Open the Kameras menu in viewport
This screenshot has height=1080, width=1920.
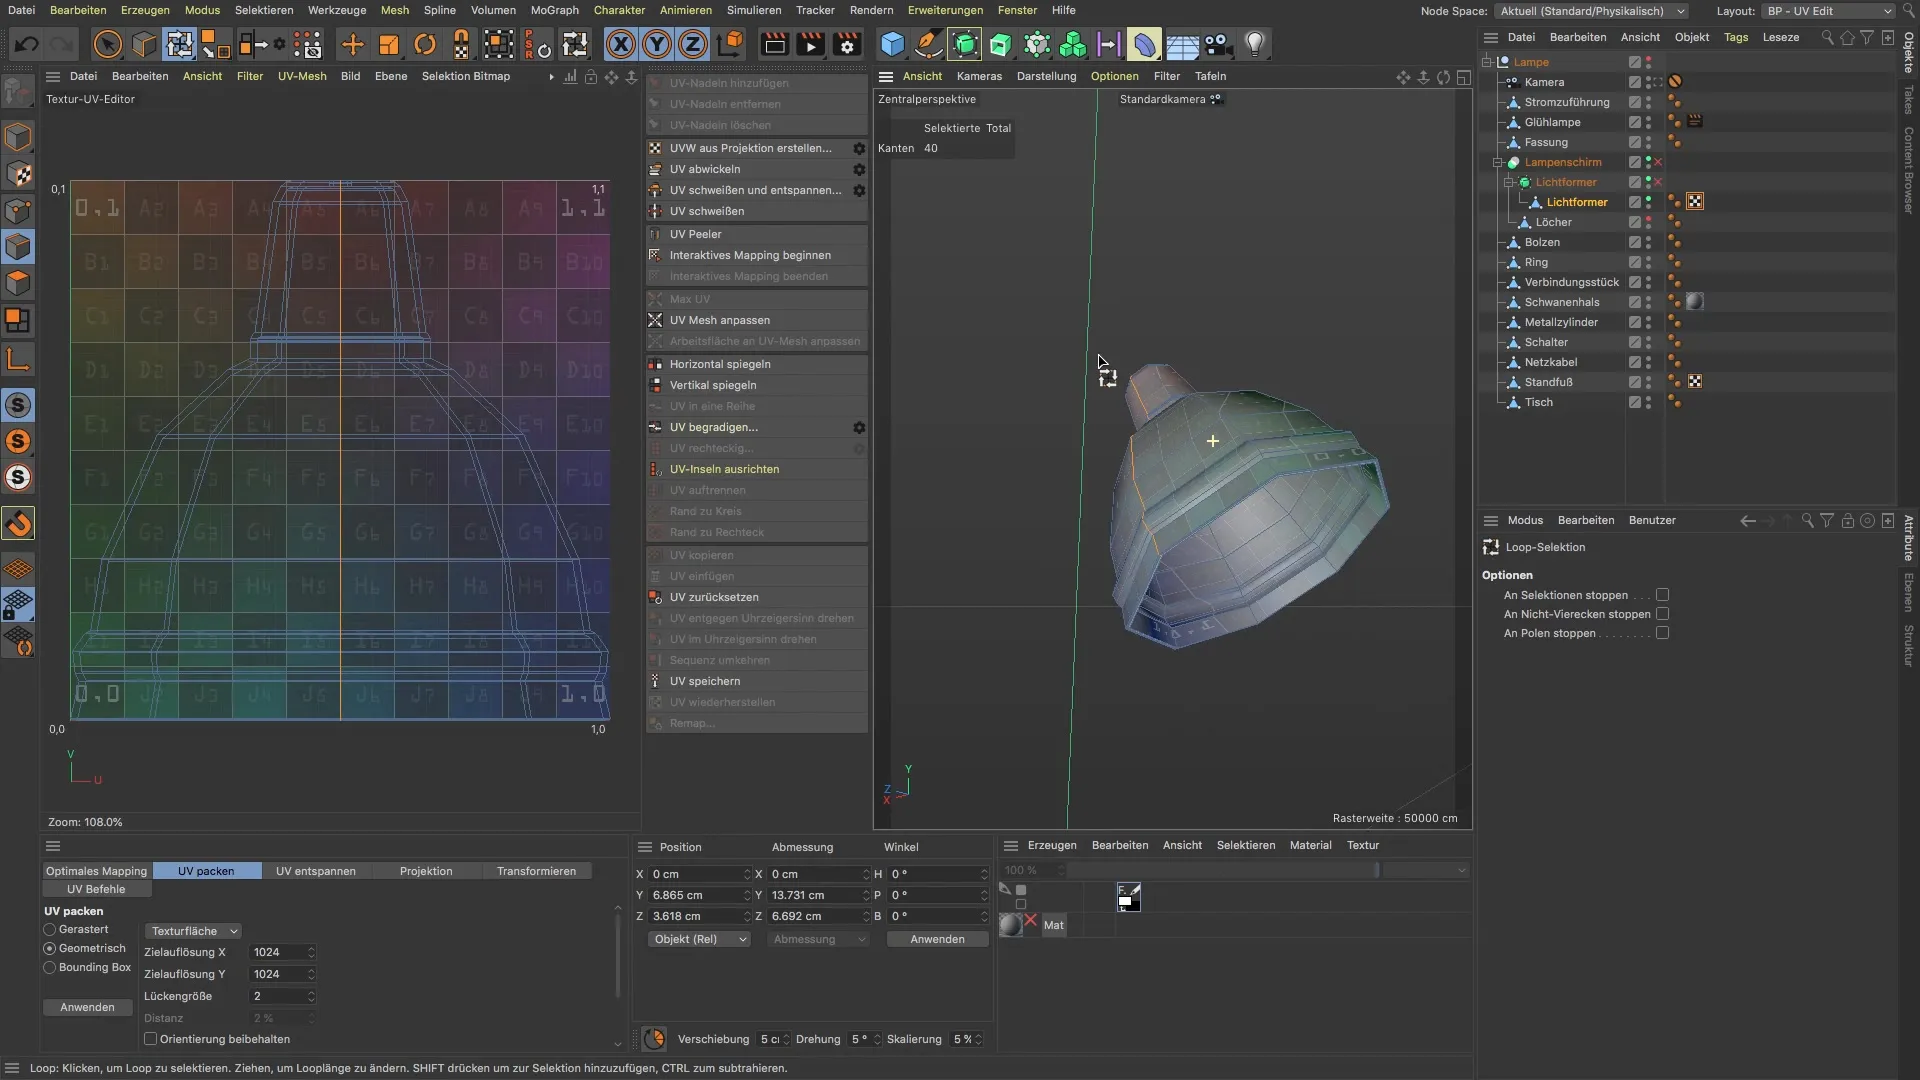click(x=978, y=76)
